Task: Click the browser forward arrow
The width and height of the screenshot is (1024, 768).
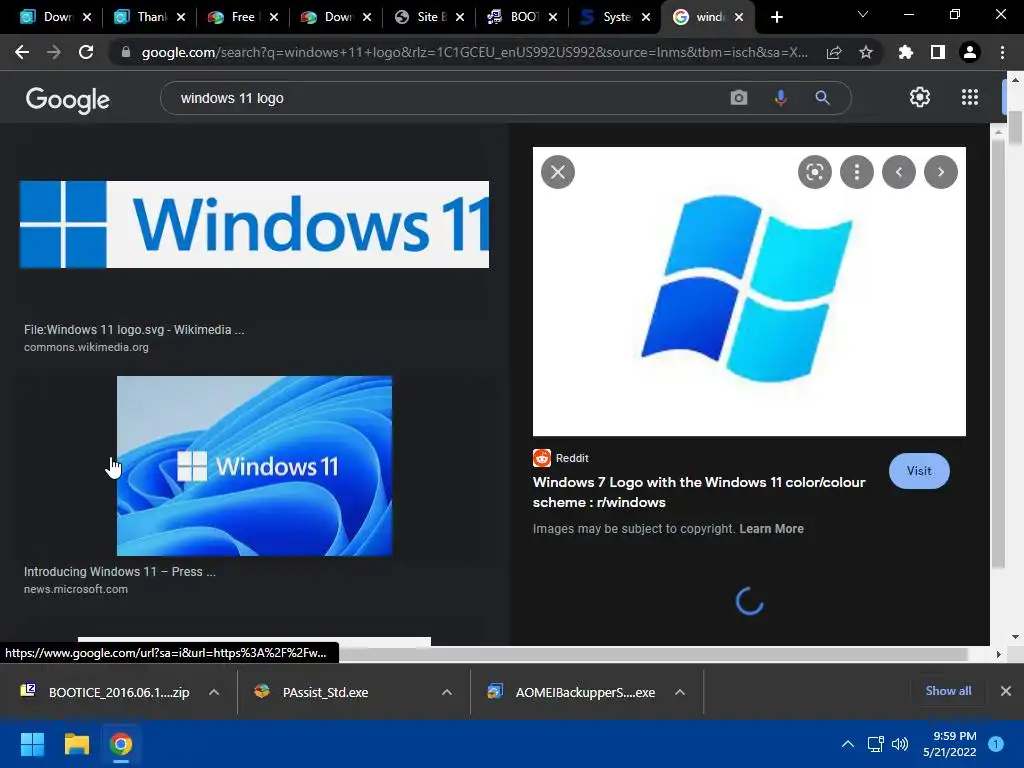Action: pos(54,52)
